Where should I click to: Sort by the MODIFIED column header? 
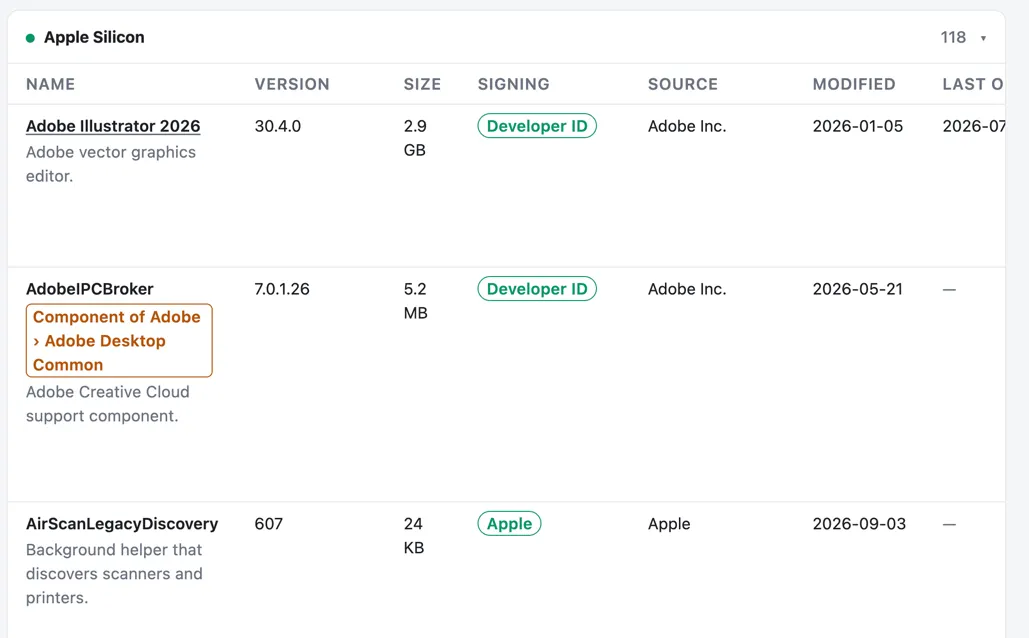coord(854,84)
